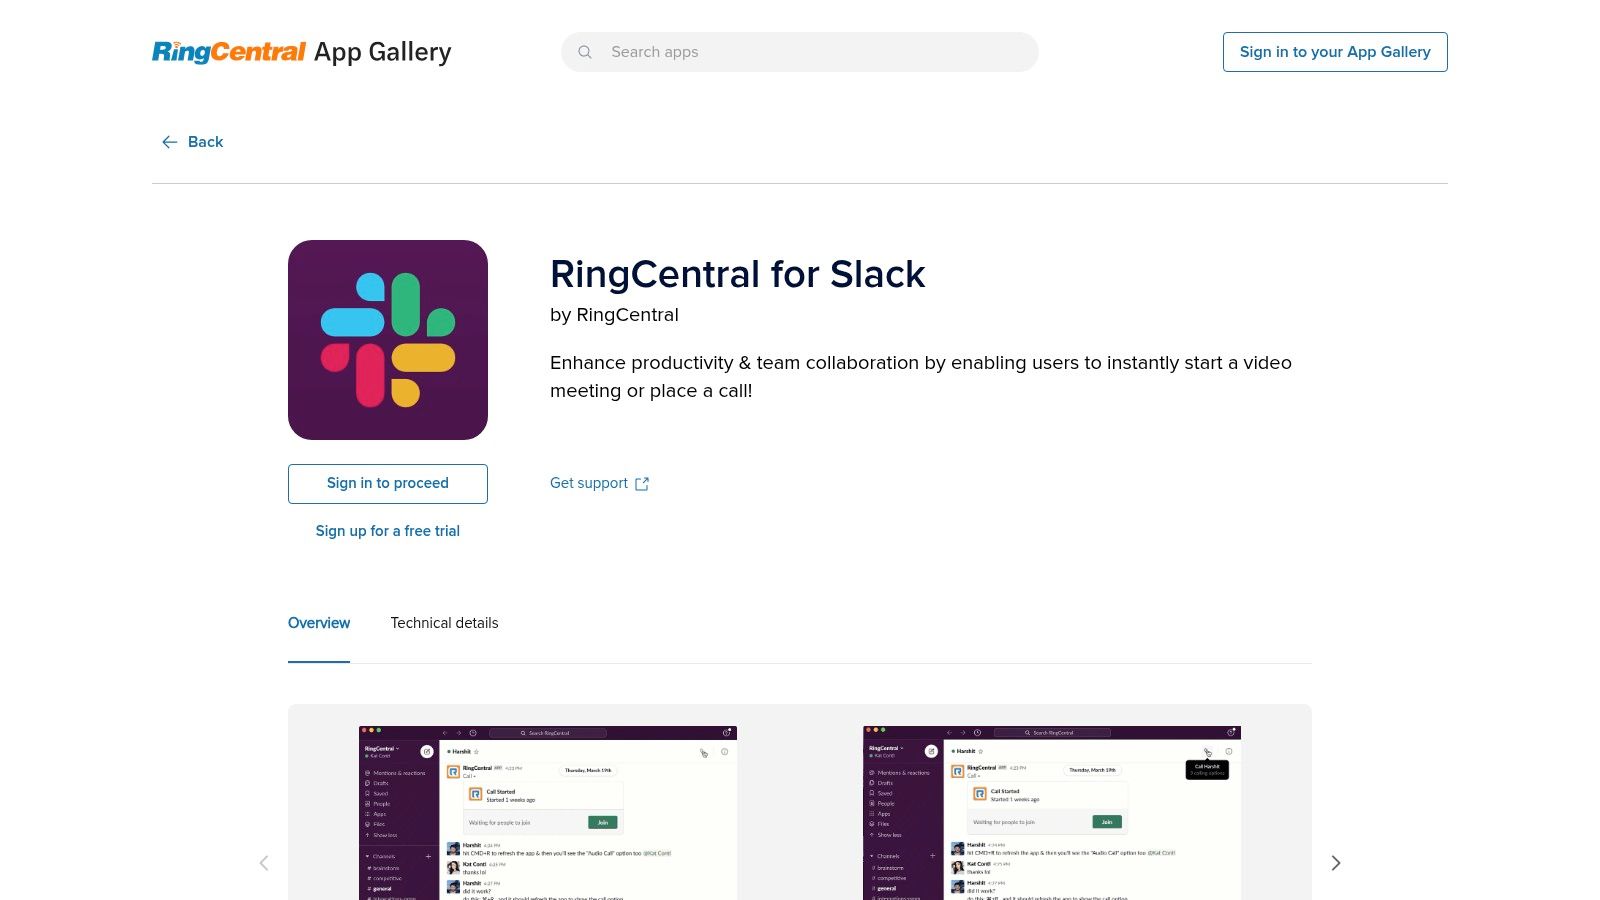Click the Drafts icon in the Slack sidebar

(x=367, y=783)
